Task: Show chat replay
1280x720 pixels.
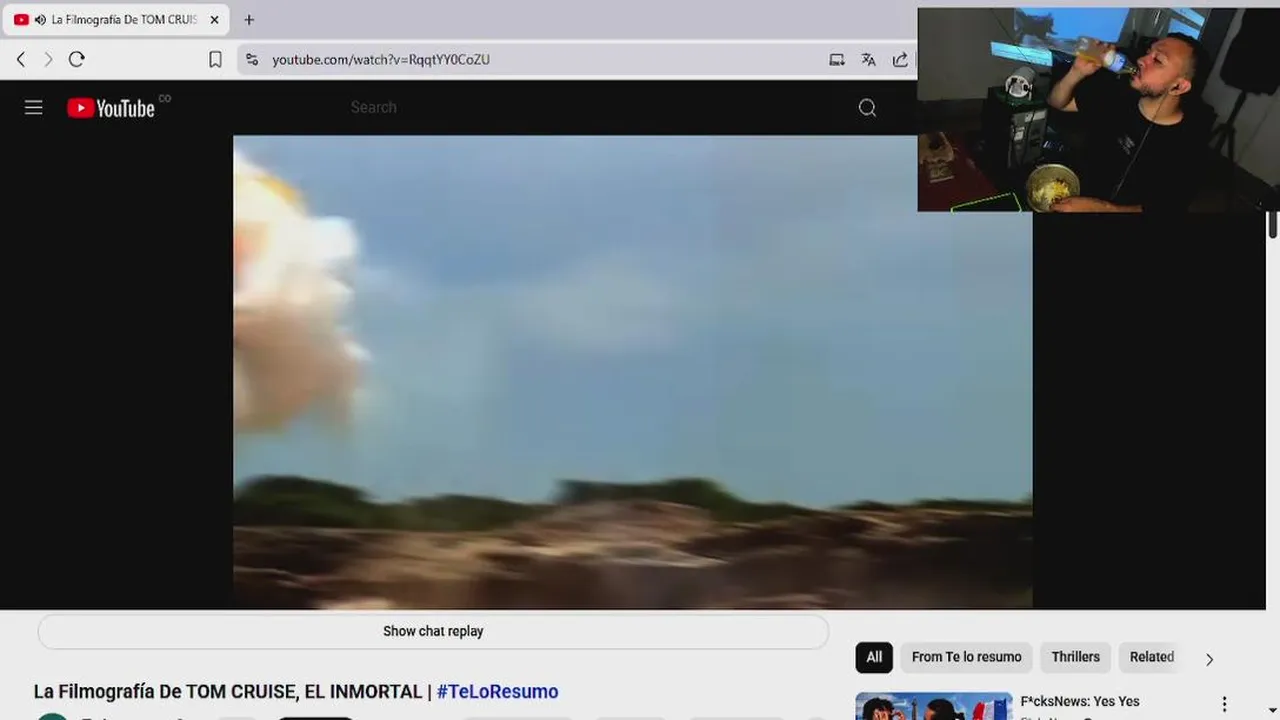Action: click(x=433, y=631)
